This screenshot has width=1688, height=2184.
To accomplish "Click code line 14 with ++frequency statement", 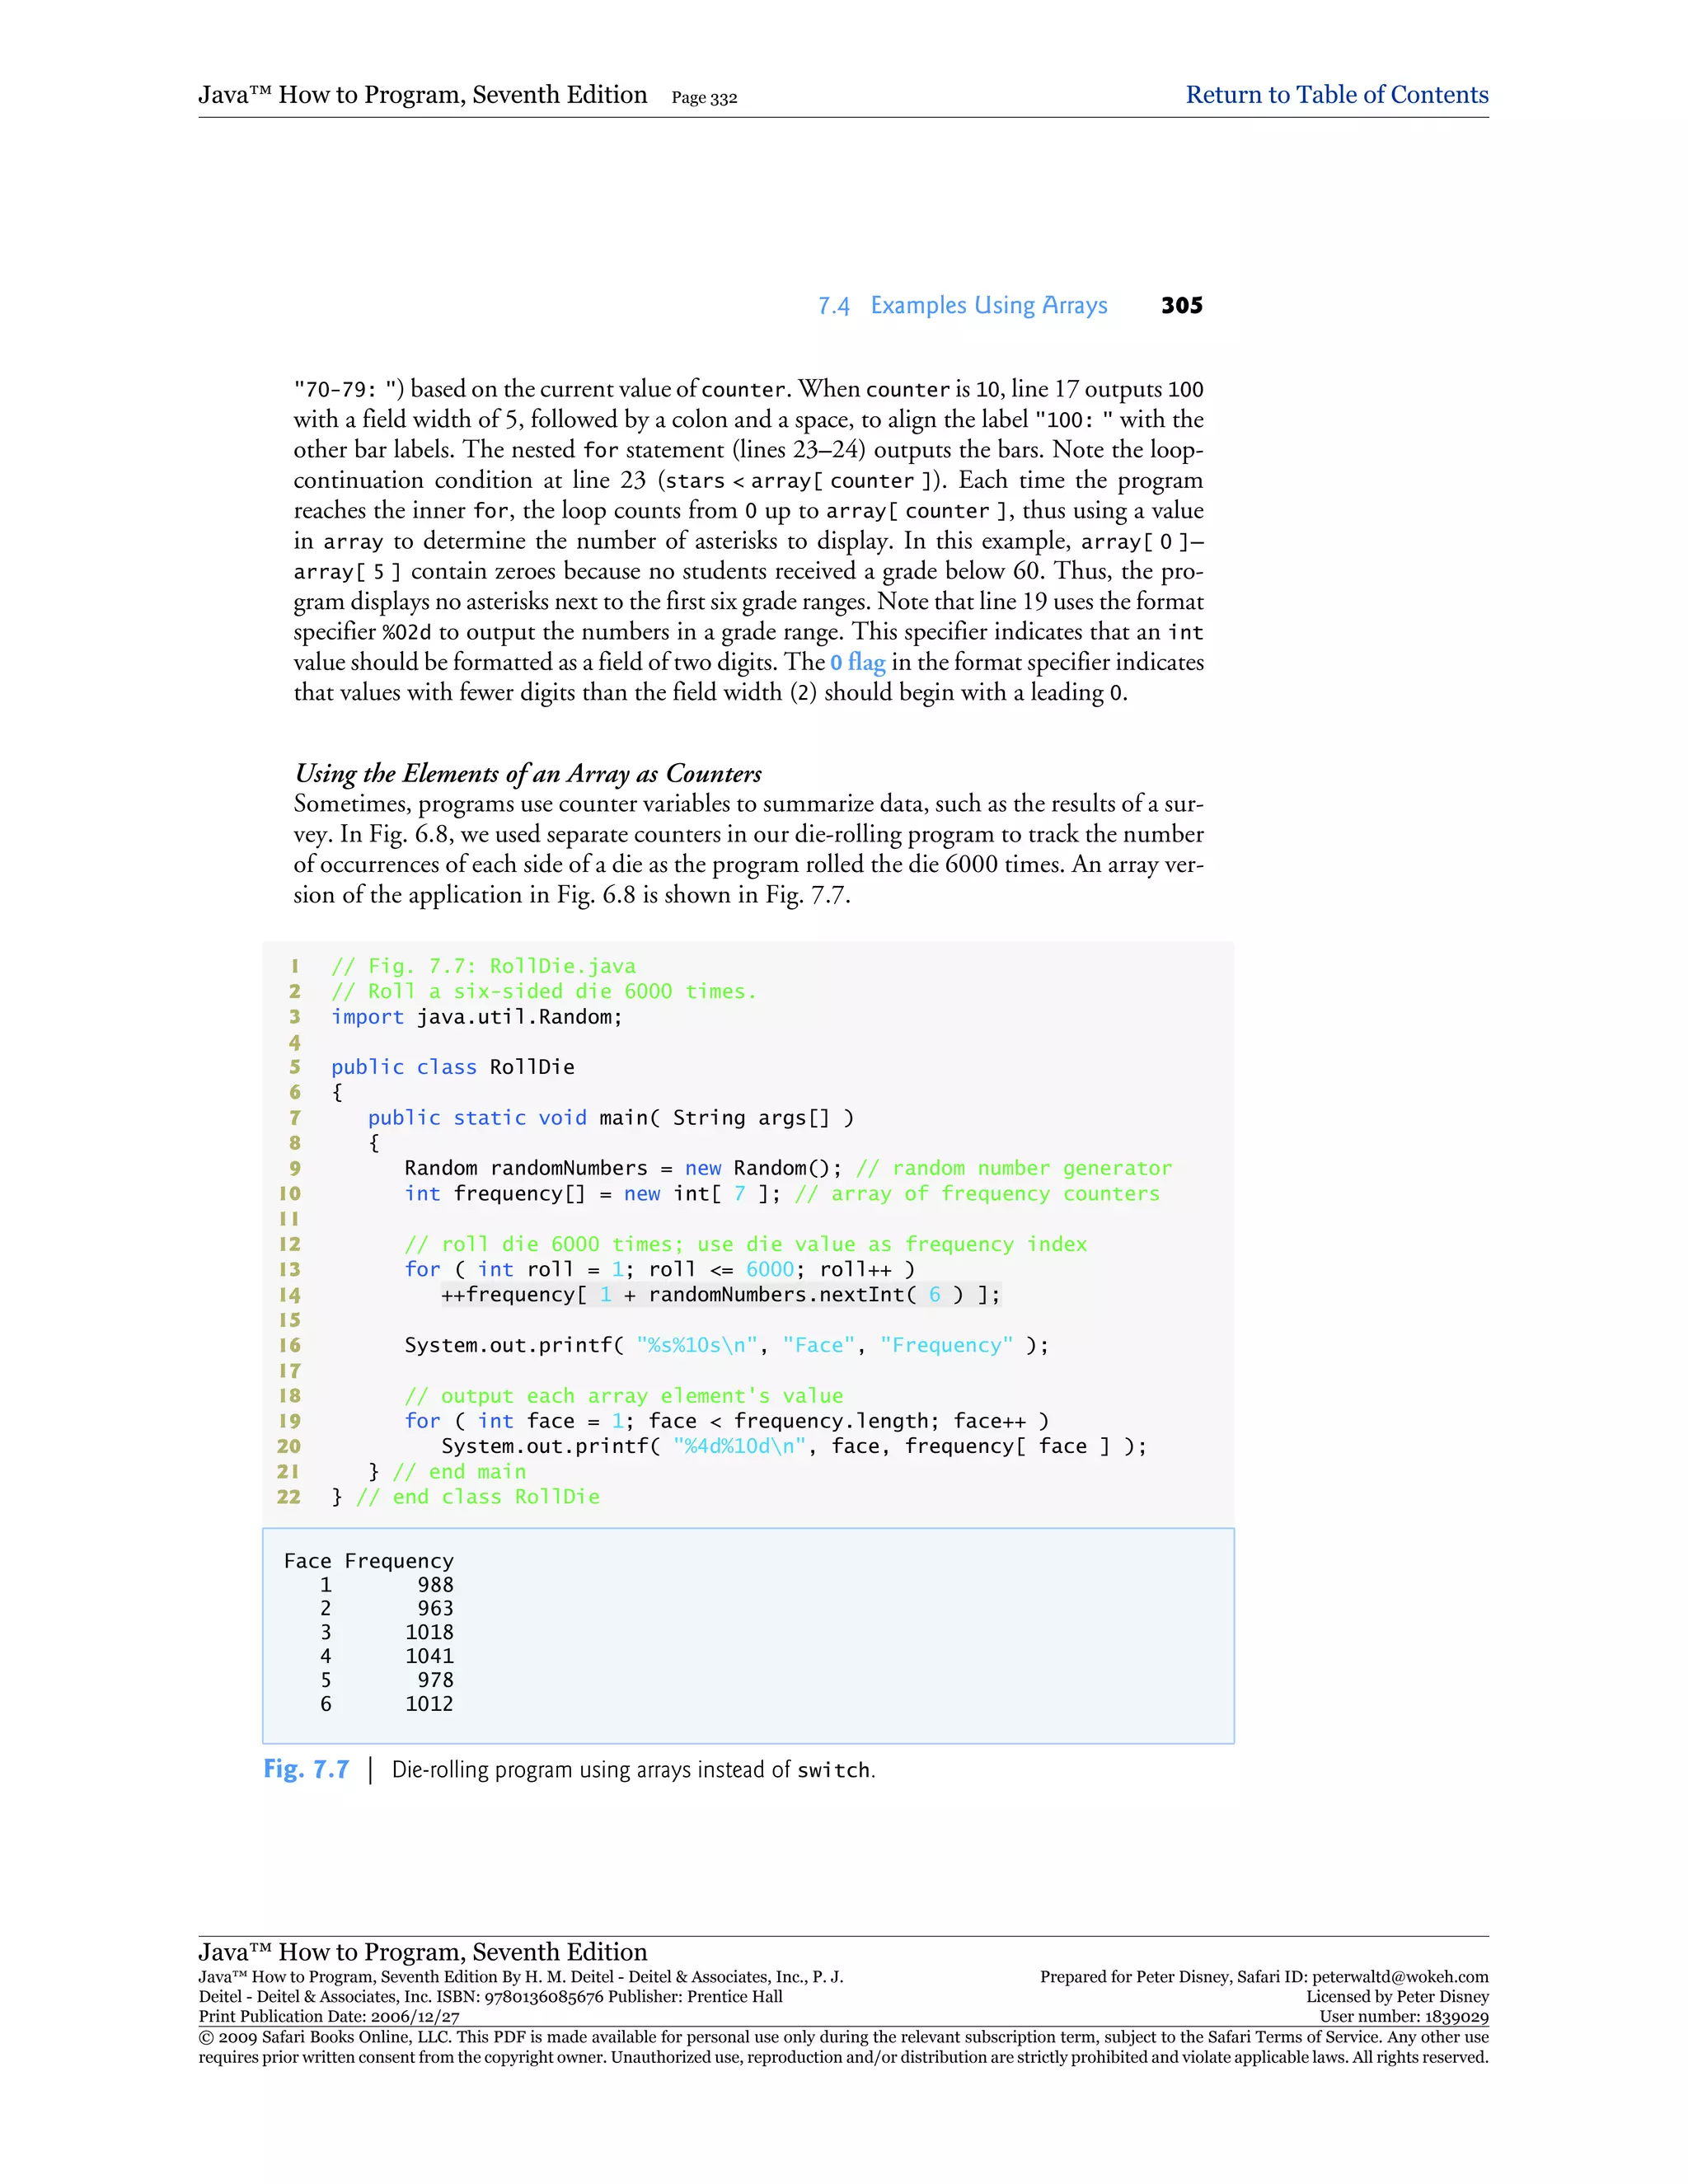I will click(720, 1294).
